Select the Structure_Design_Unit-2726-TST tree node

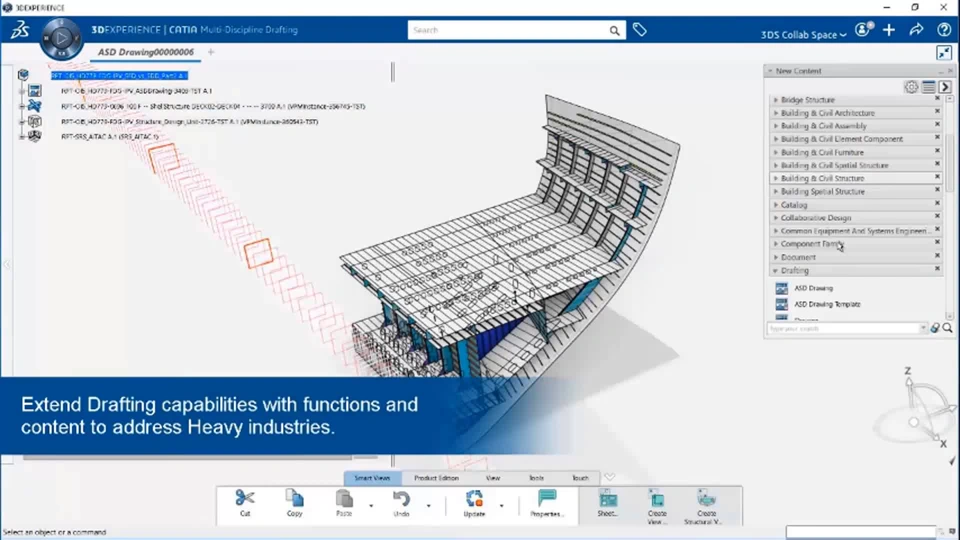[190, 121]
